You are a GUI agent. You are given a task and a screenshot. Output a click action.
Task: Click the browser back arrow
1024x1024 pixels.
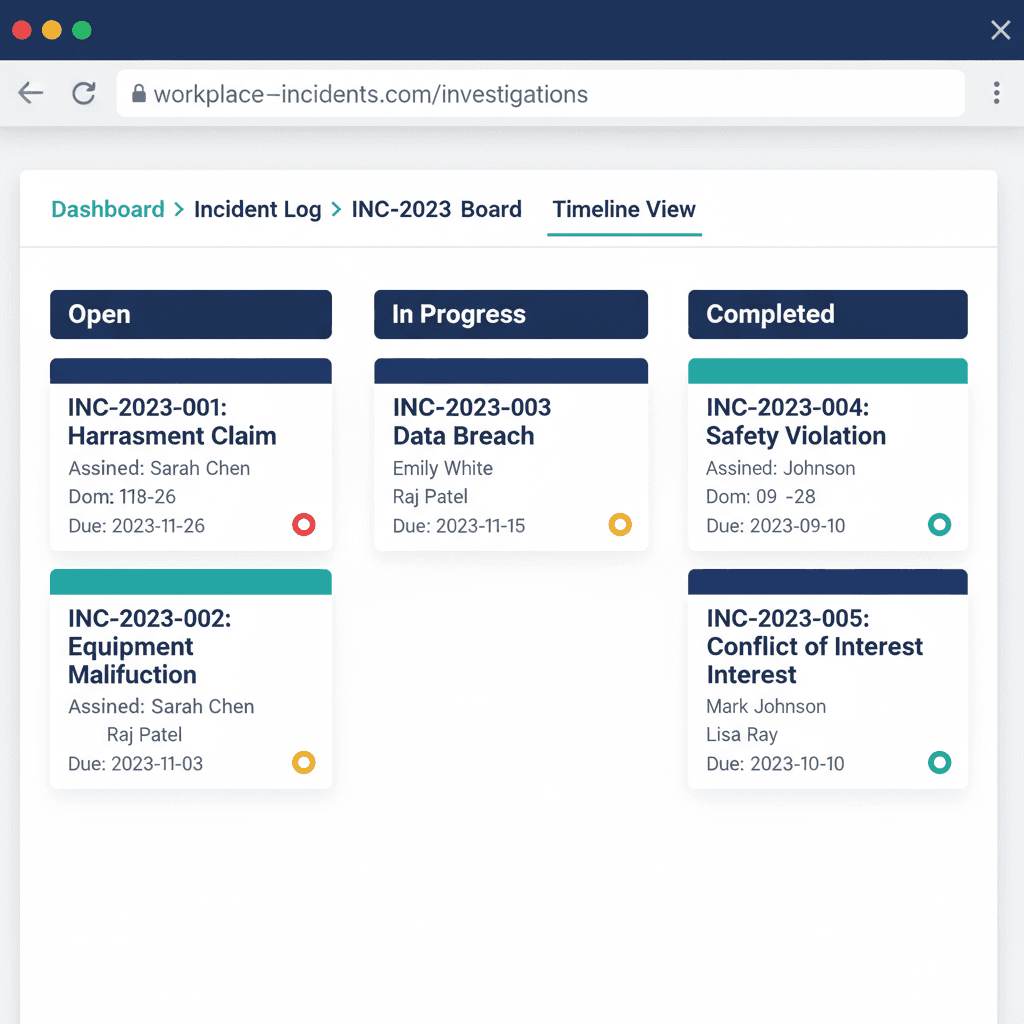30,92
